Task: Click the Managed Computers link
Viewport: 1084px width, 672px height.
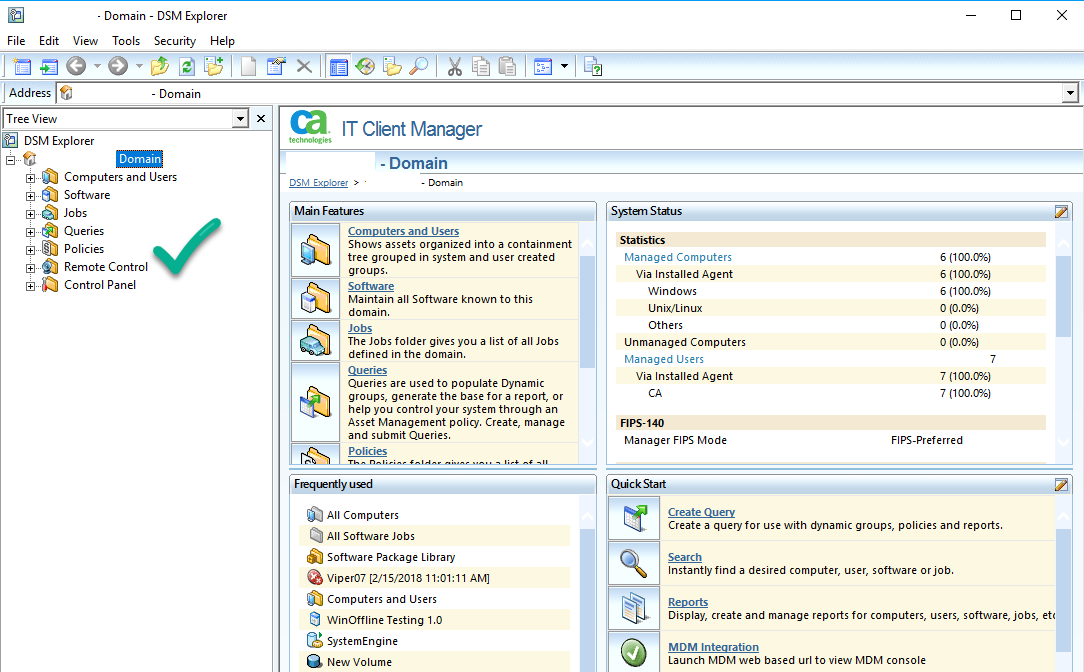Action: [x=677, y=257]
